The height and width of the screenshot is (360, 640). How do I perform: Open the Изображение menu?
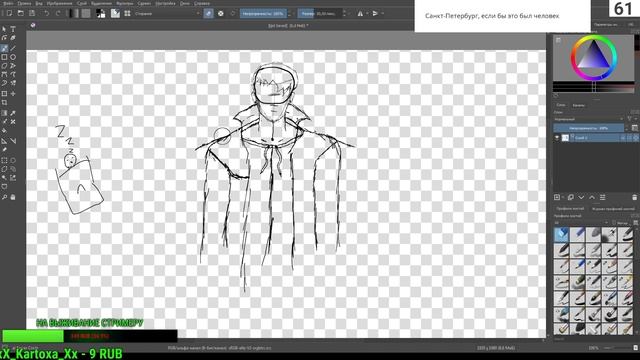[59, 3]
